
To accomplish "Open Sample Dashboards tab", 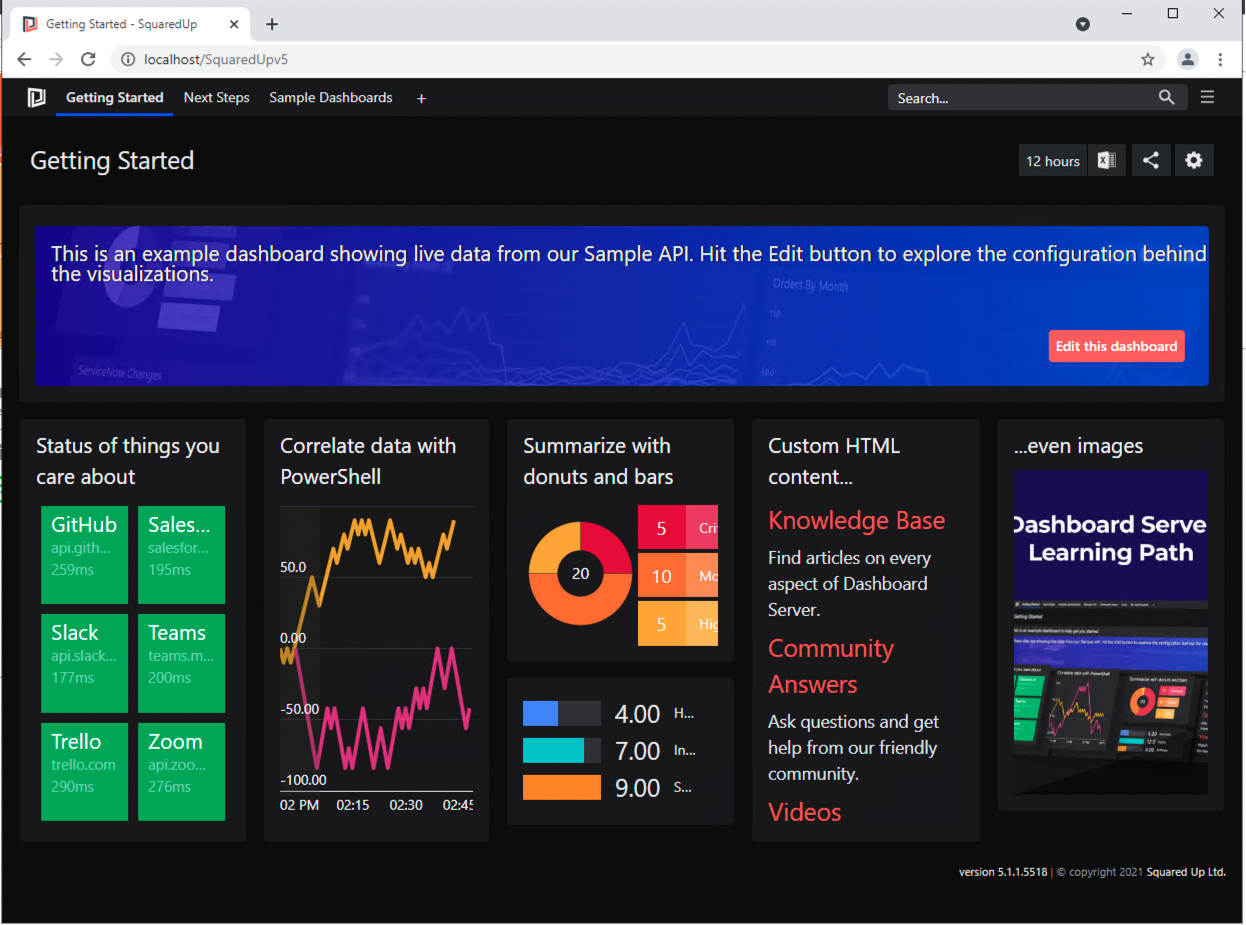I will (x=331, y=98).
